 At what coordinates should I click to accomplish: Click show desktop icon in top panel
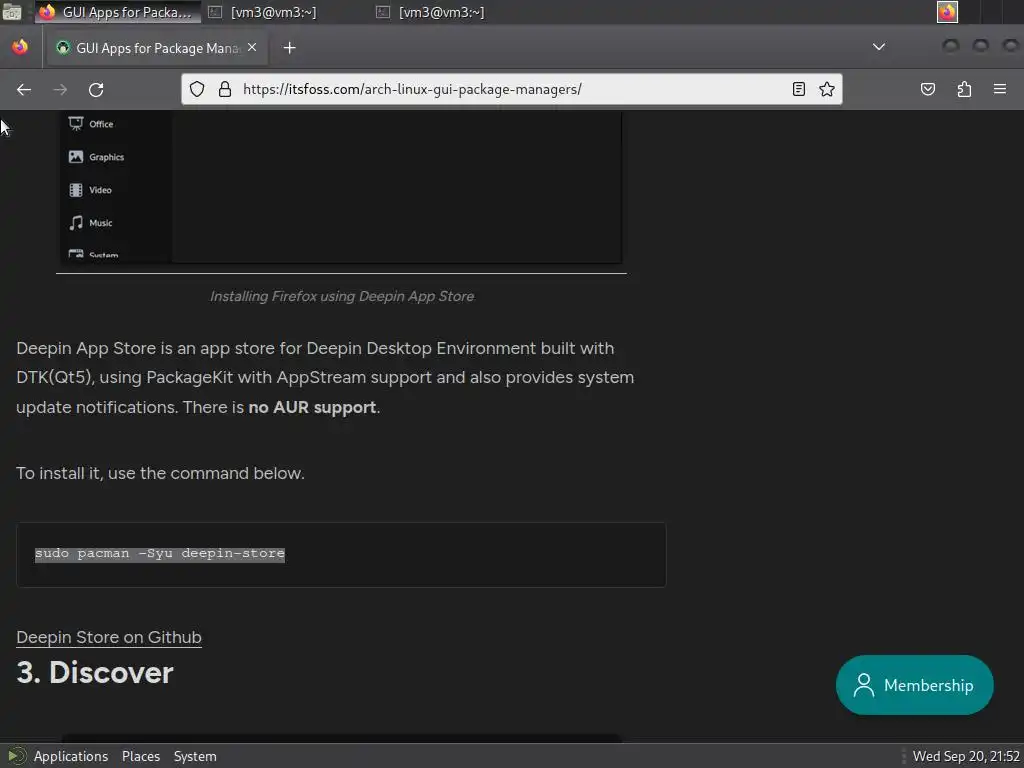pyautogui.click(x=12, y=12)
